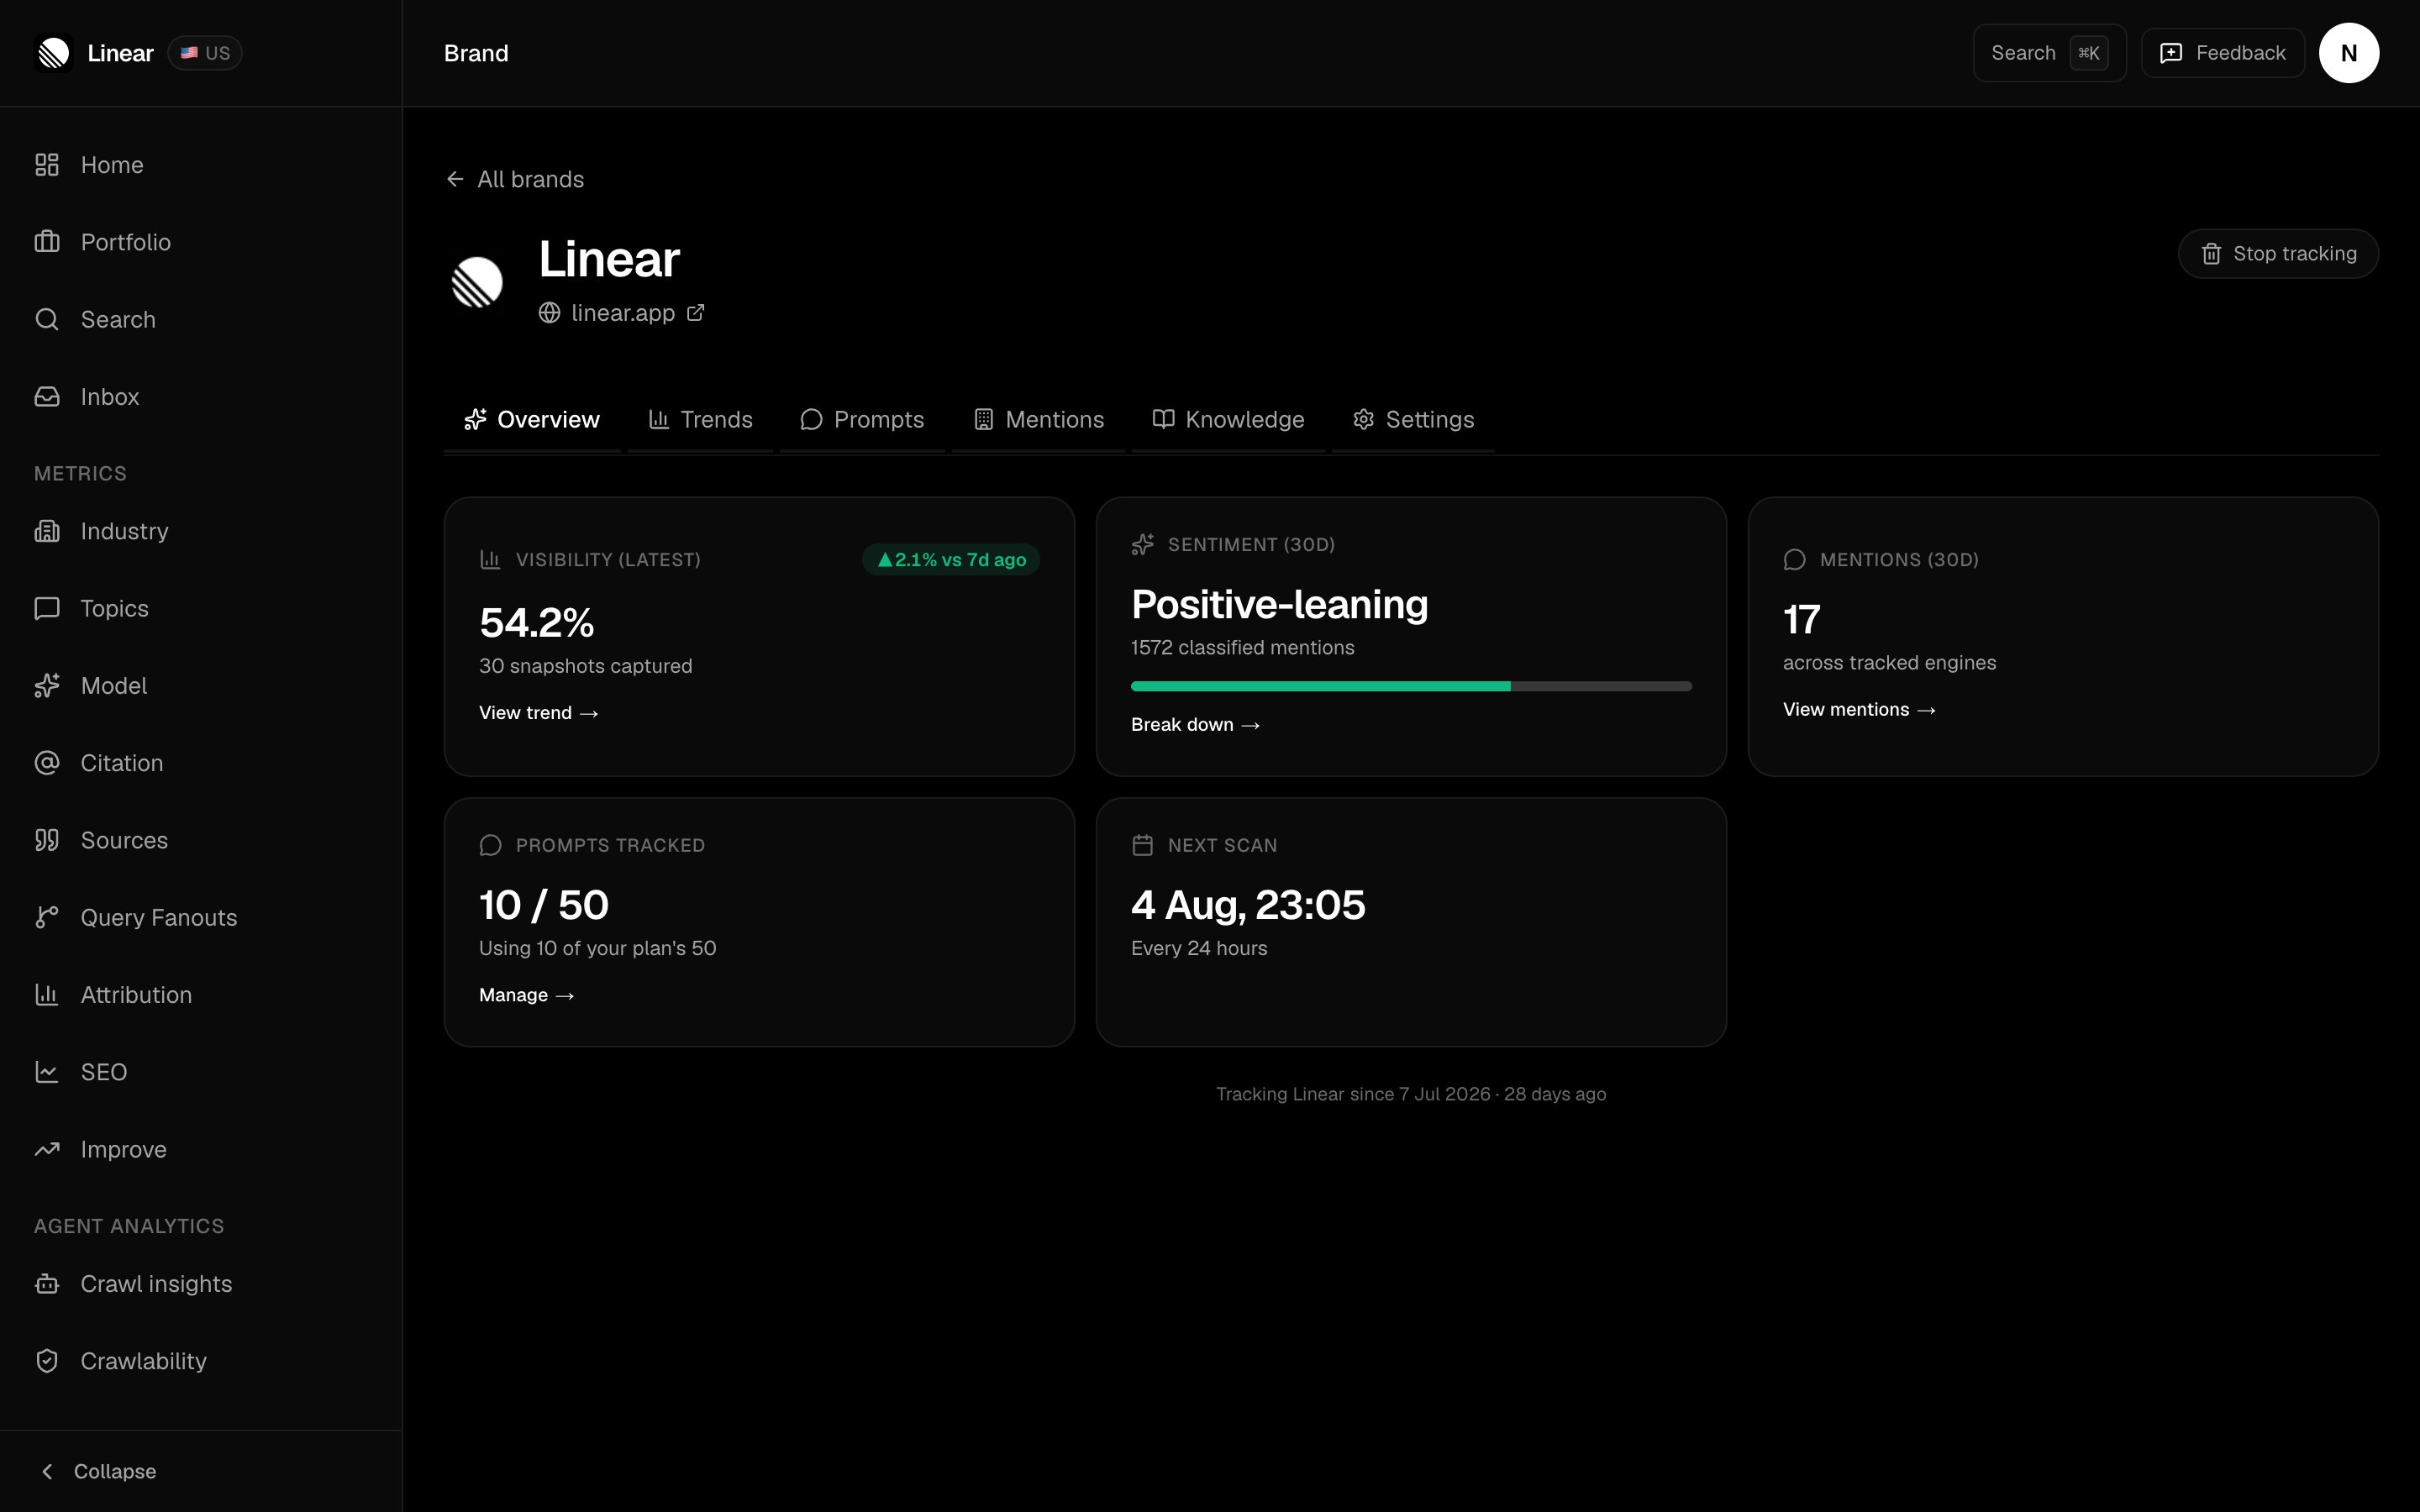Select the Query Fanouts sidebar label
The image size is (2420, 1512).
(159, 918)
